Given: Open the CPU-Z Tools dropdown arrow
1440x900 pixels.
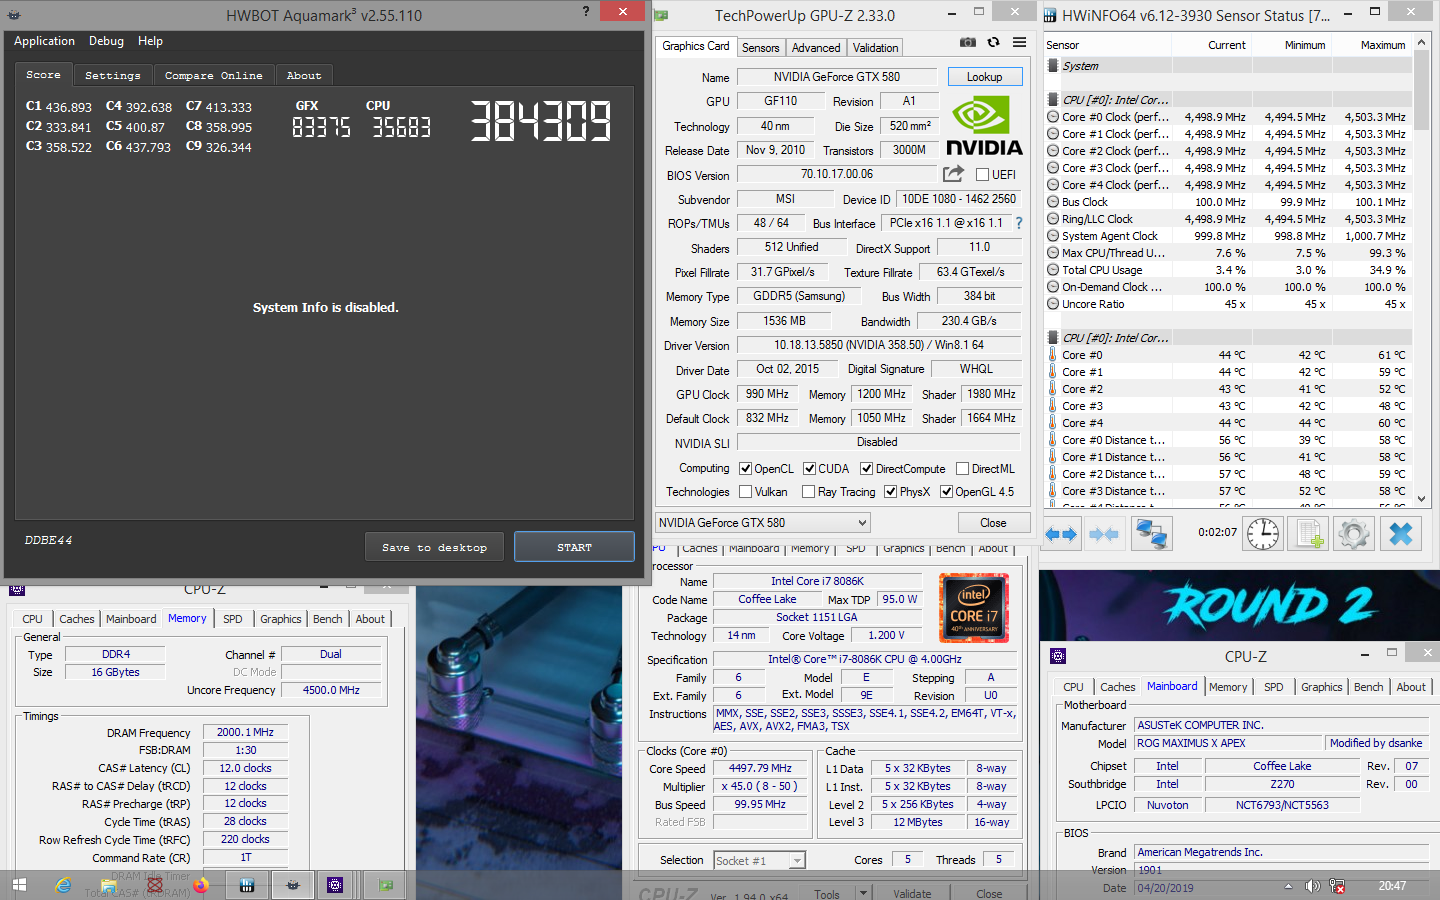Looking at the screenshot, I should coord(864,894).
